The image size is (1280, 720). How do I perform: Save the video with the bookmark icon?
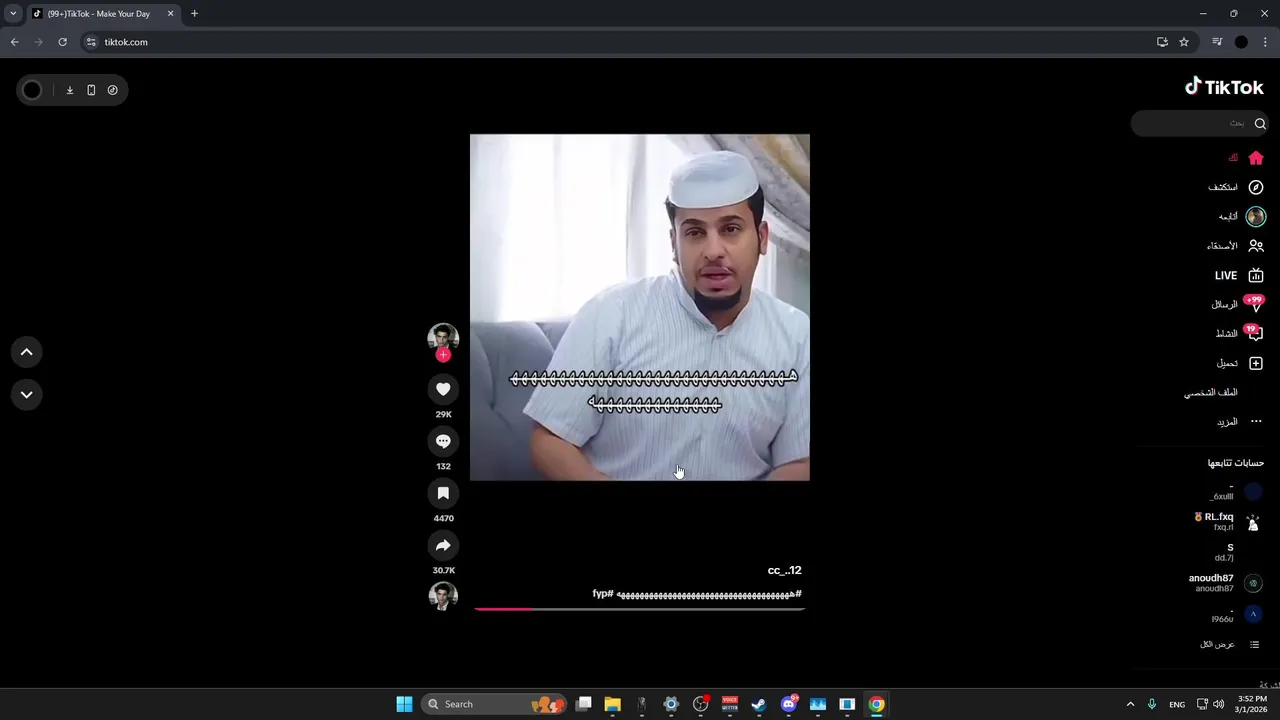[443, 493]
